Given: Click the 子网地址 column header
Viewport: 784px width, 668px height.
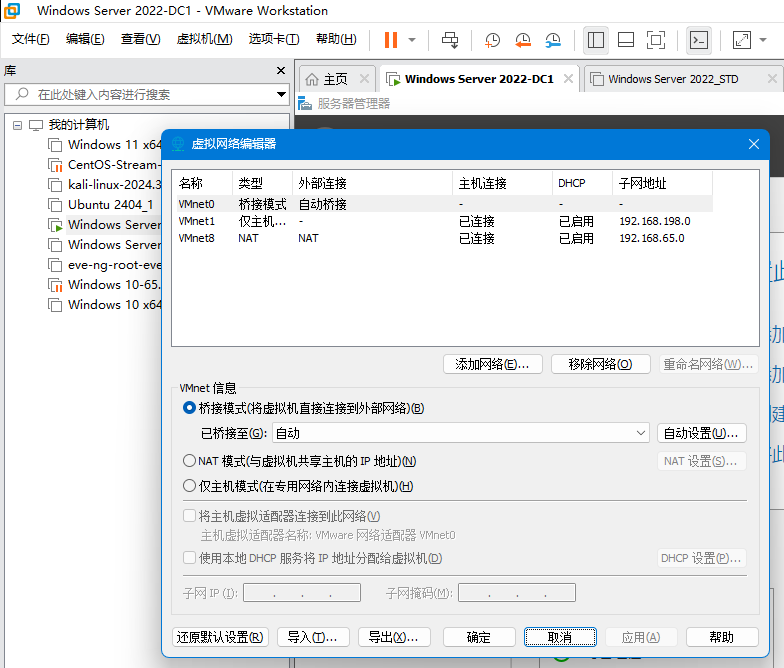Looking at the screenshot, I should (x=662, y=184).
